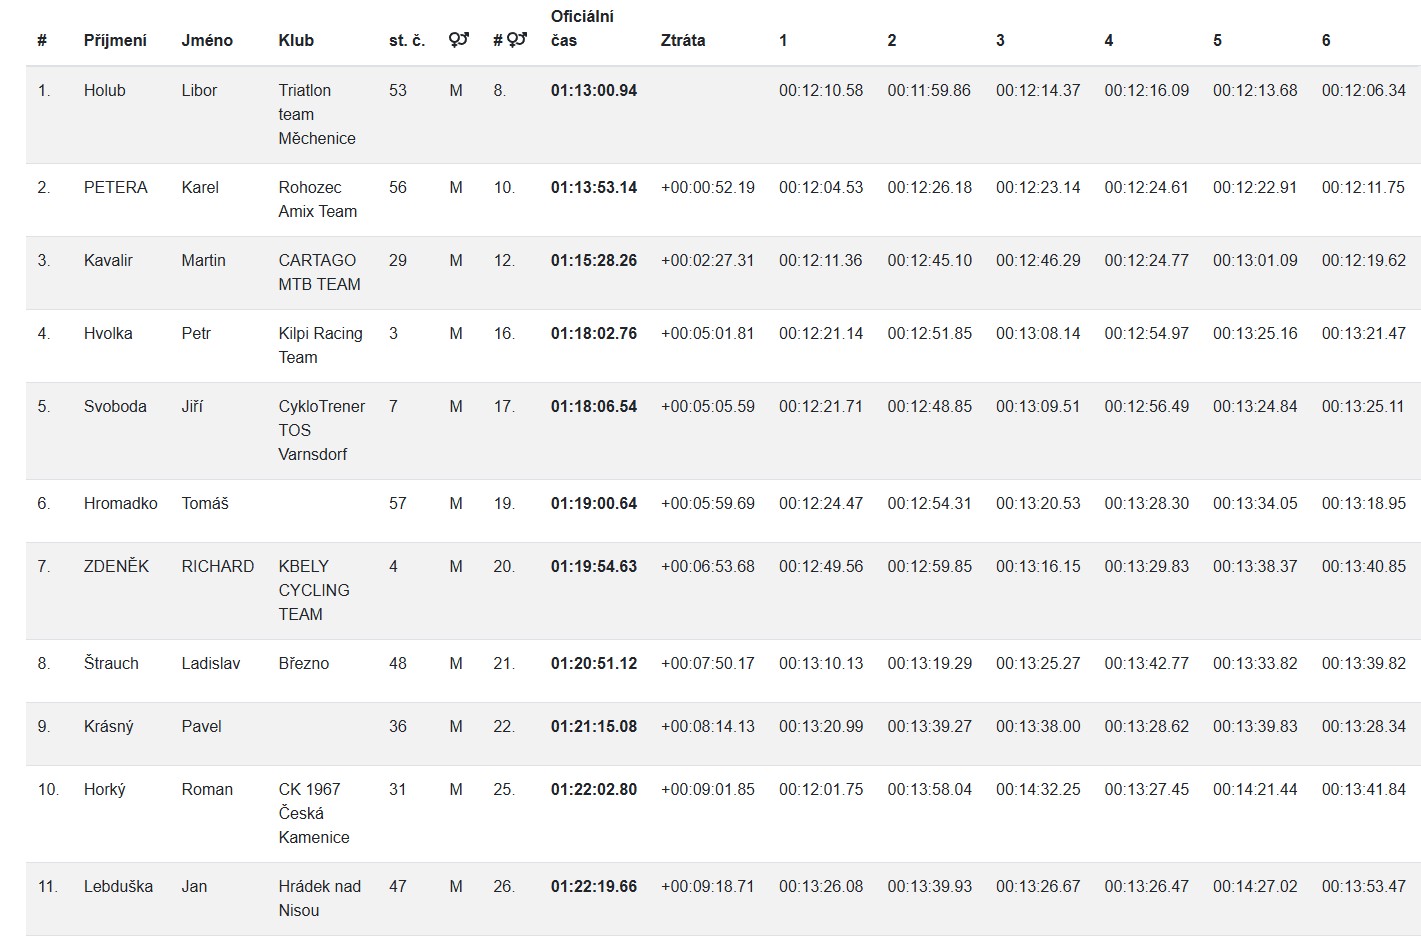
Task: Click the st. č. column header
Action: (407, 40)
